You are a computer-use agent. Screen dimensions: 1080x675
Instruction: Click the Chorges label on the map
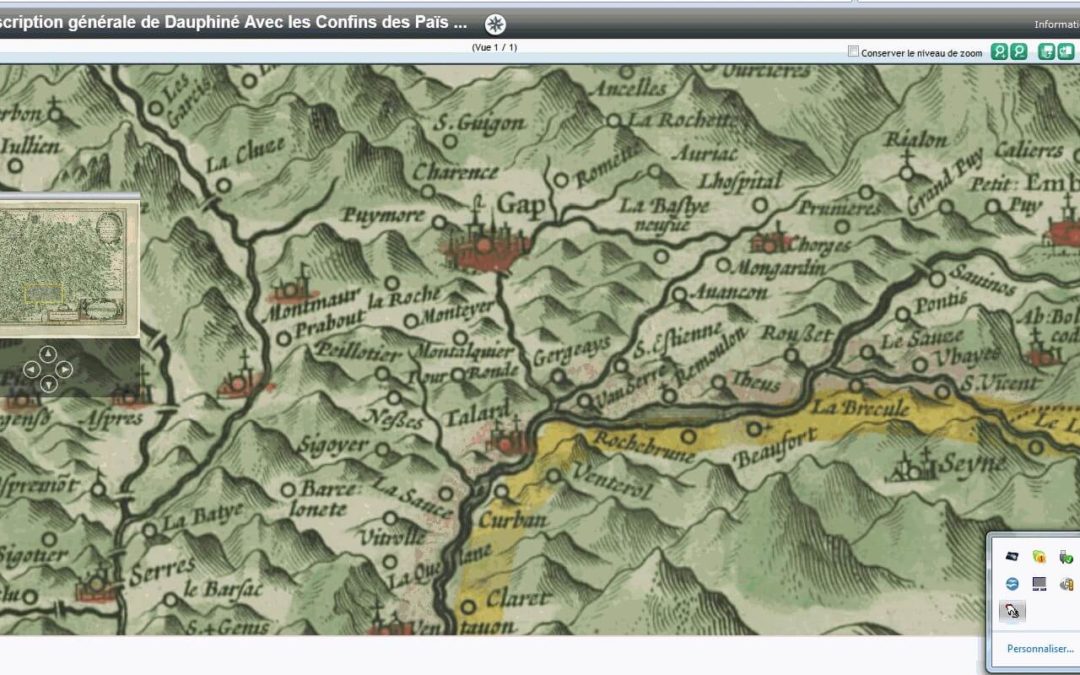pos(820,245)
